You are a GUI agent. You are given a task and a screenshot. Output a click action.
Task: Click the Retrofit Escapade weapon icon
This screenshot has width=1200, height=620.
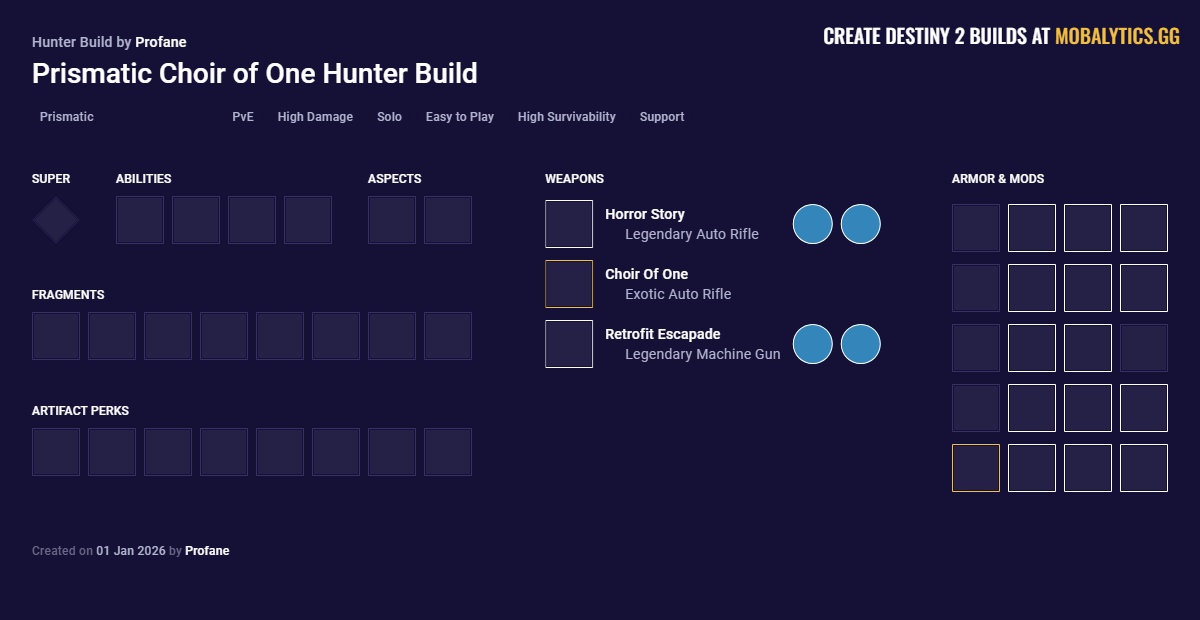(x=568, y=343)
